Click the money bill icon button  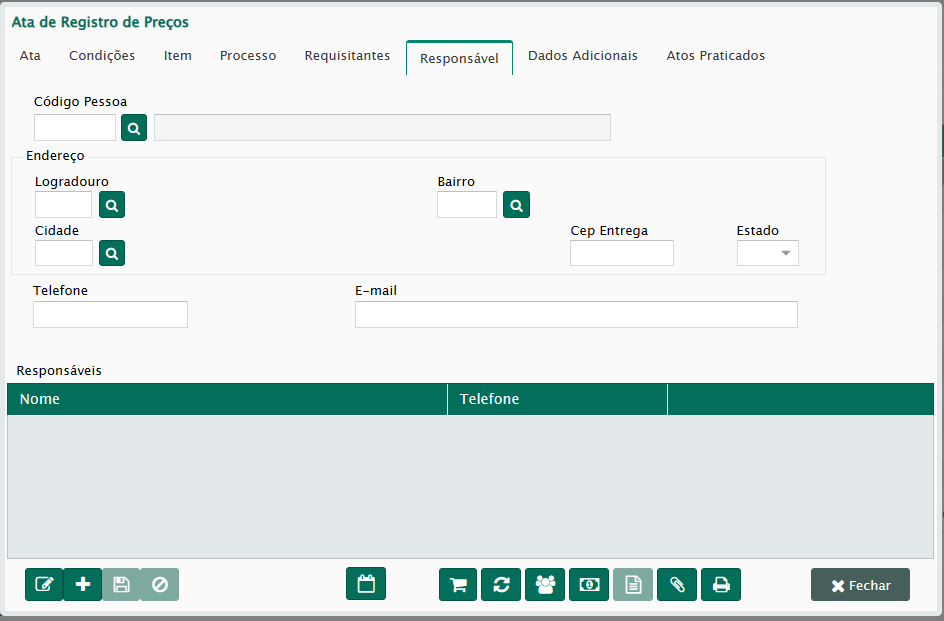coord(589,585)
